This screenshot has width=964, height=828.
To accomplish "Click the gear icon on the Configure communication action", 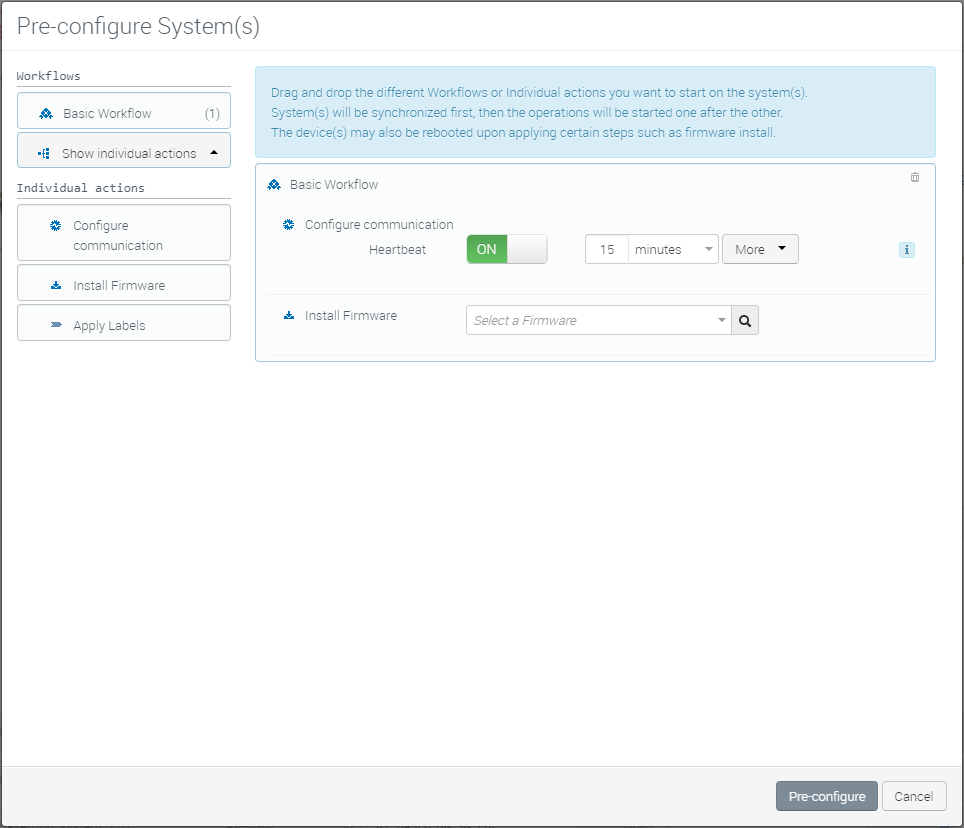I will [56, 226].
